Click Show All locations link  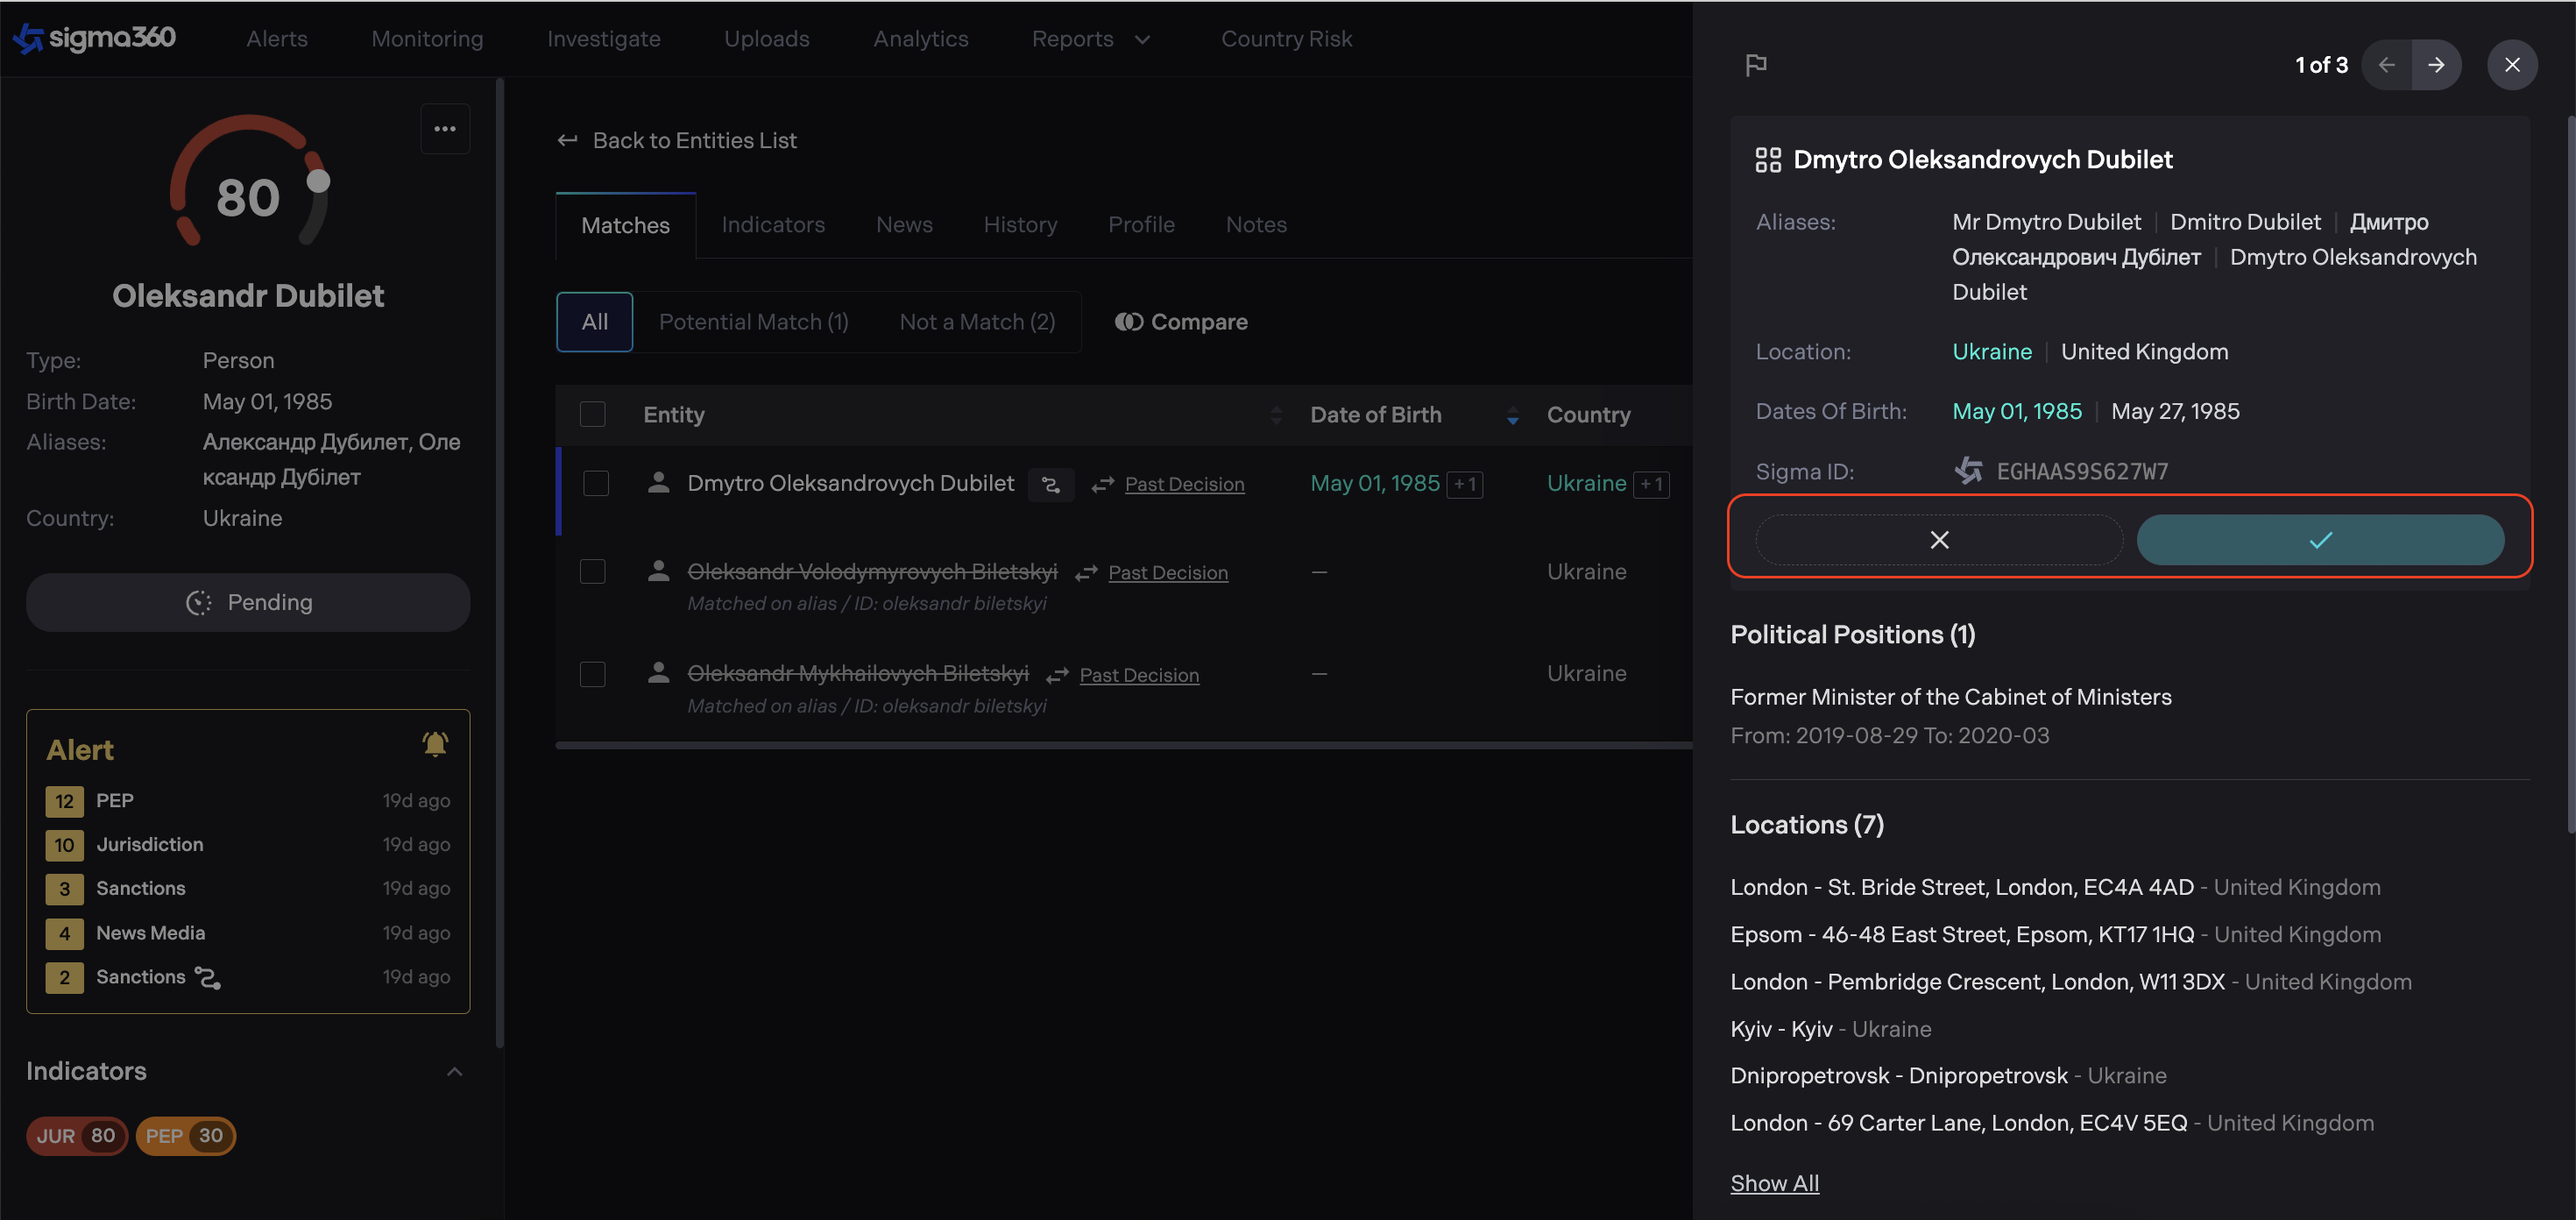[1774, 1183]
